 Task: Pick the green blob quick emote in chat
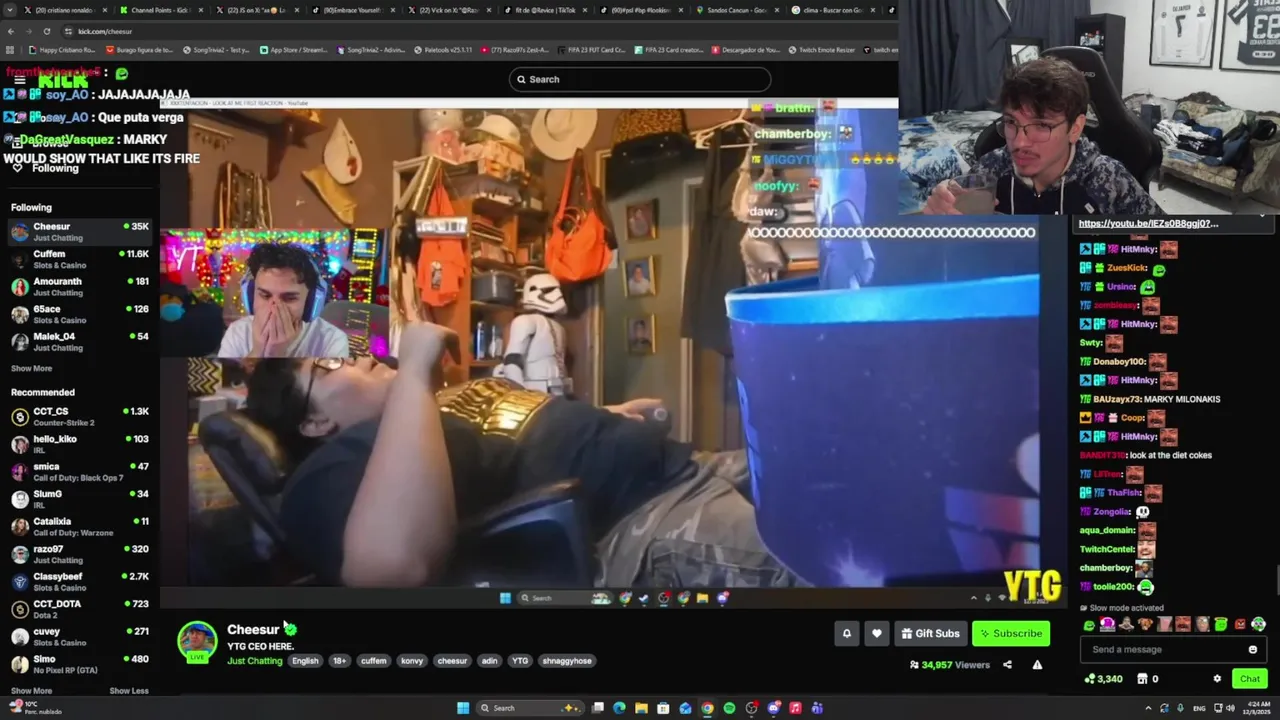tap(1089, 625)
